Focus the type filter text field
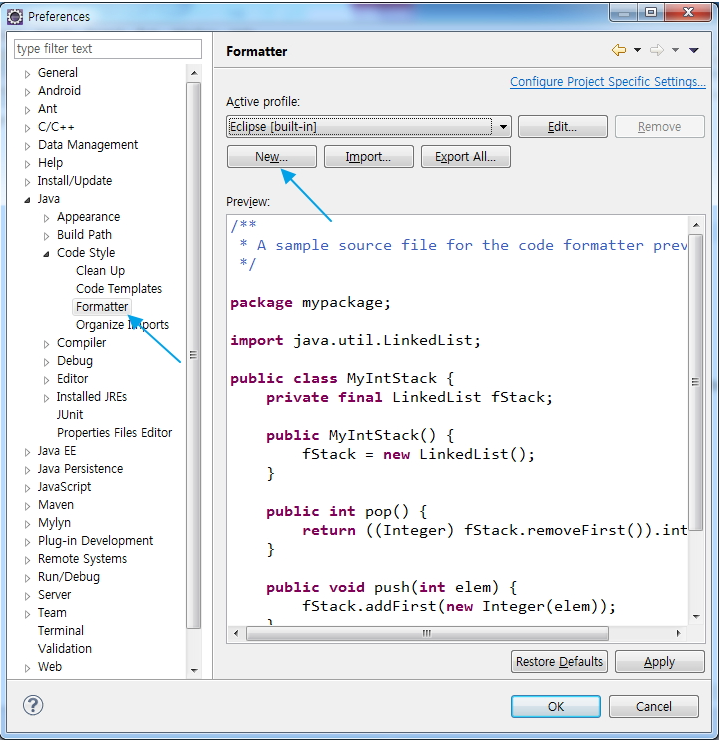This screenshot has height=741, width=719. tap(108, 49)
